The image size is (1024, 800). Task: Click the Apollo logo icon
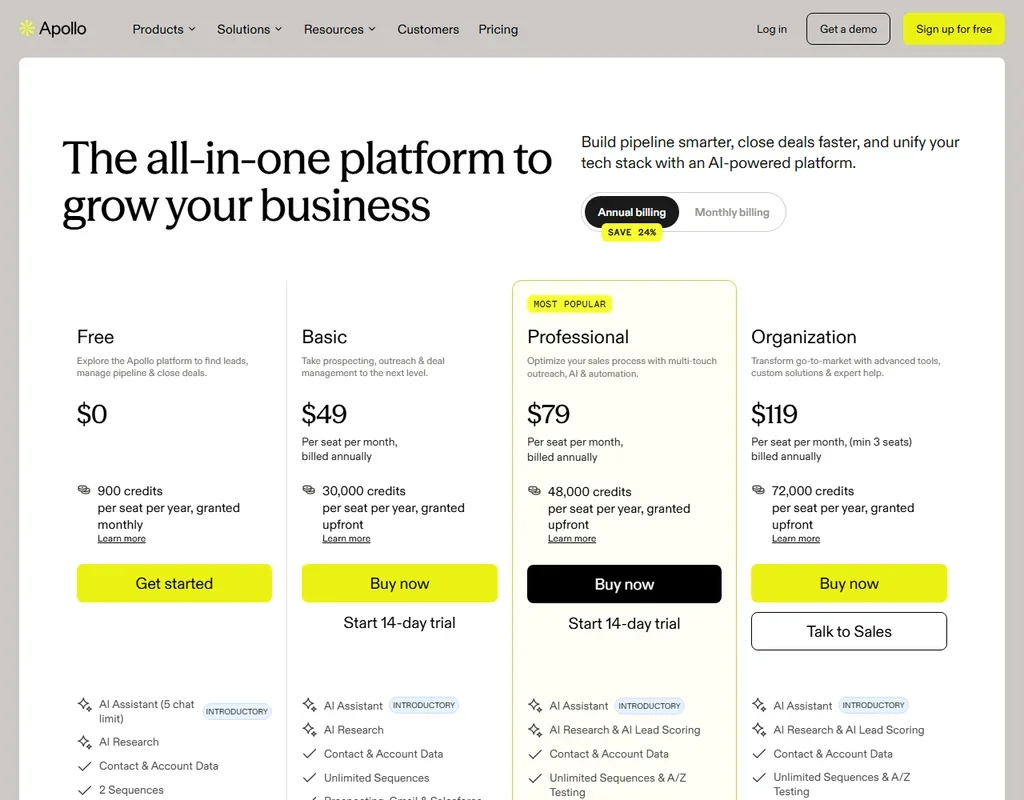tap(26, 28)
